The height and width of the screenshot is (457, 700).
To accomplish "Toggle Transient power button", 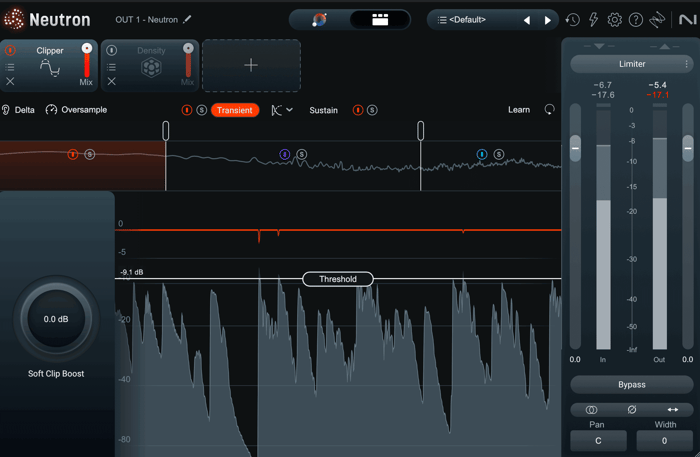I will coord(187,110).
